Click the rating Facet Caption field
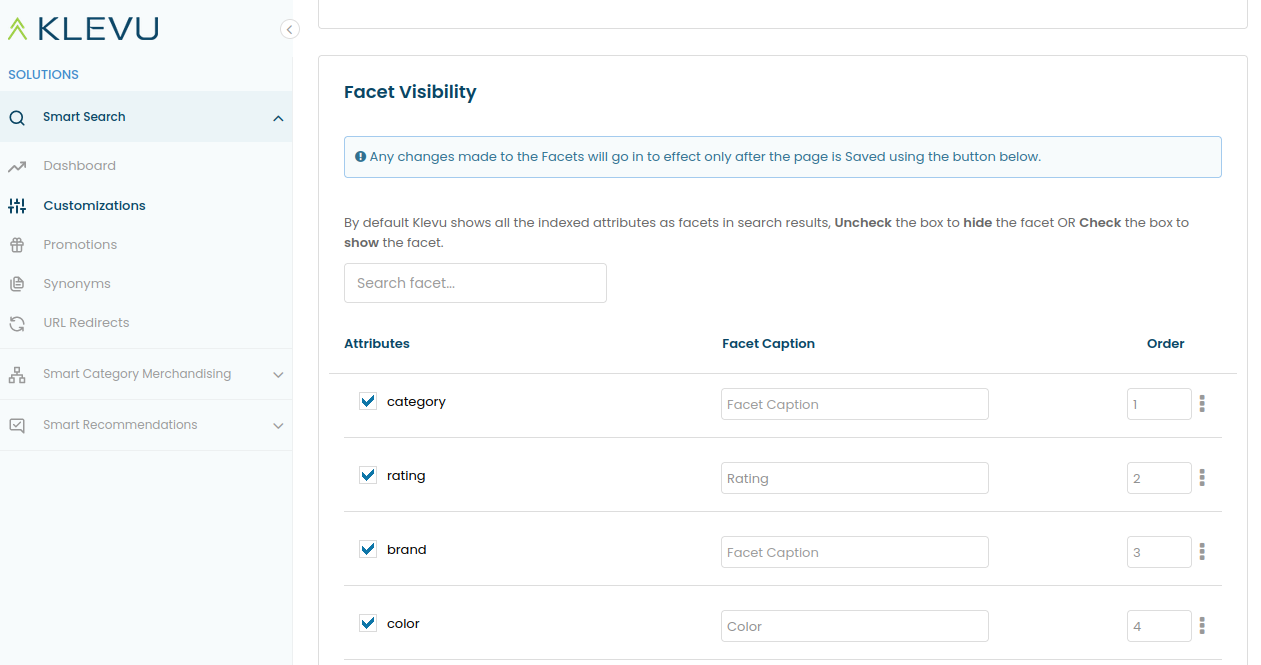Image resolution: width=1261 pixels, height=665 pixels. (854, 478)
